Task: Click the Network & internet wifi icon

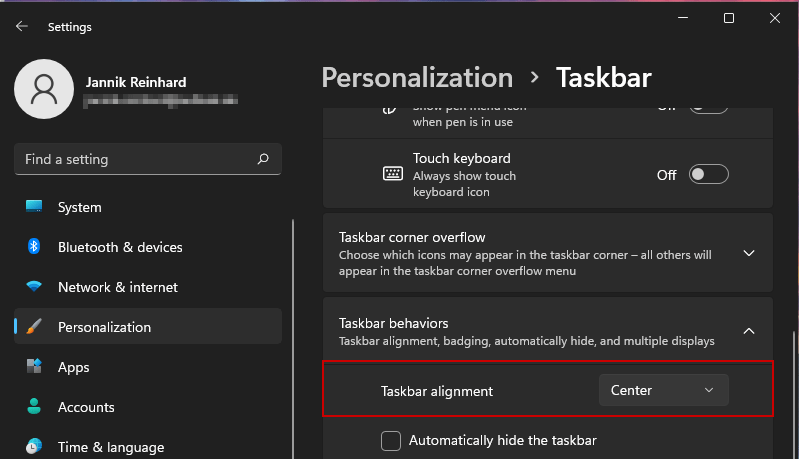Action: point(34,287)
